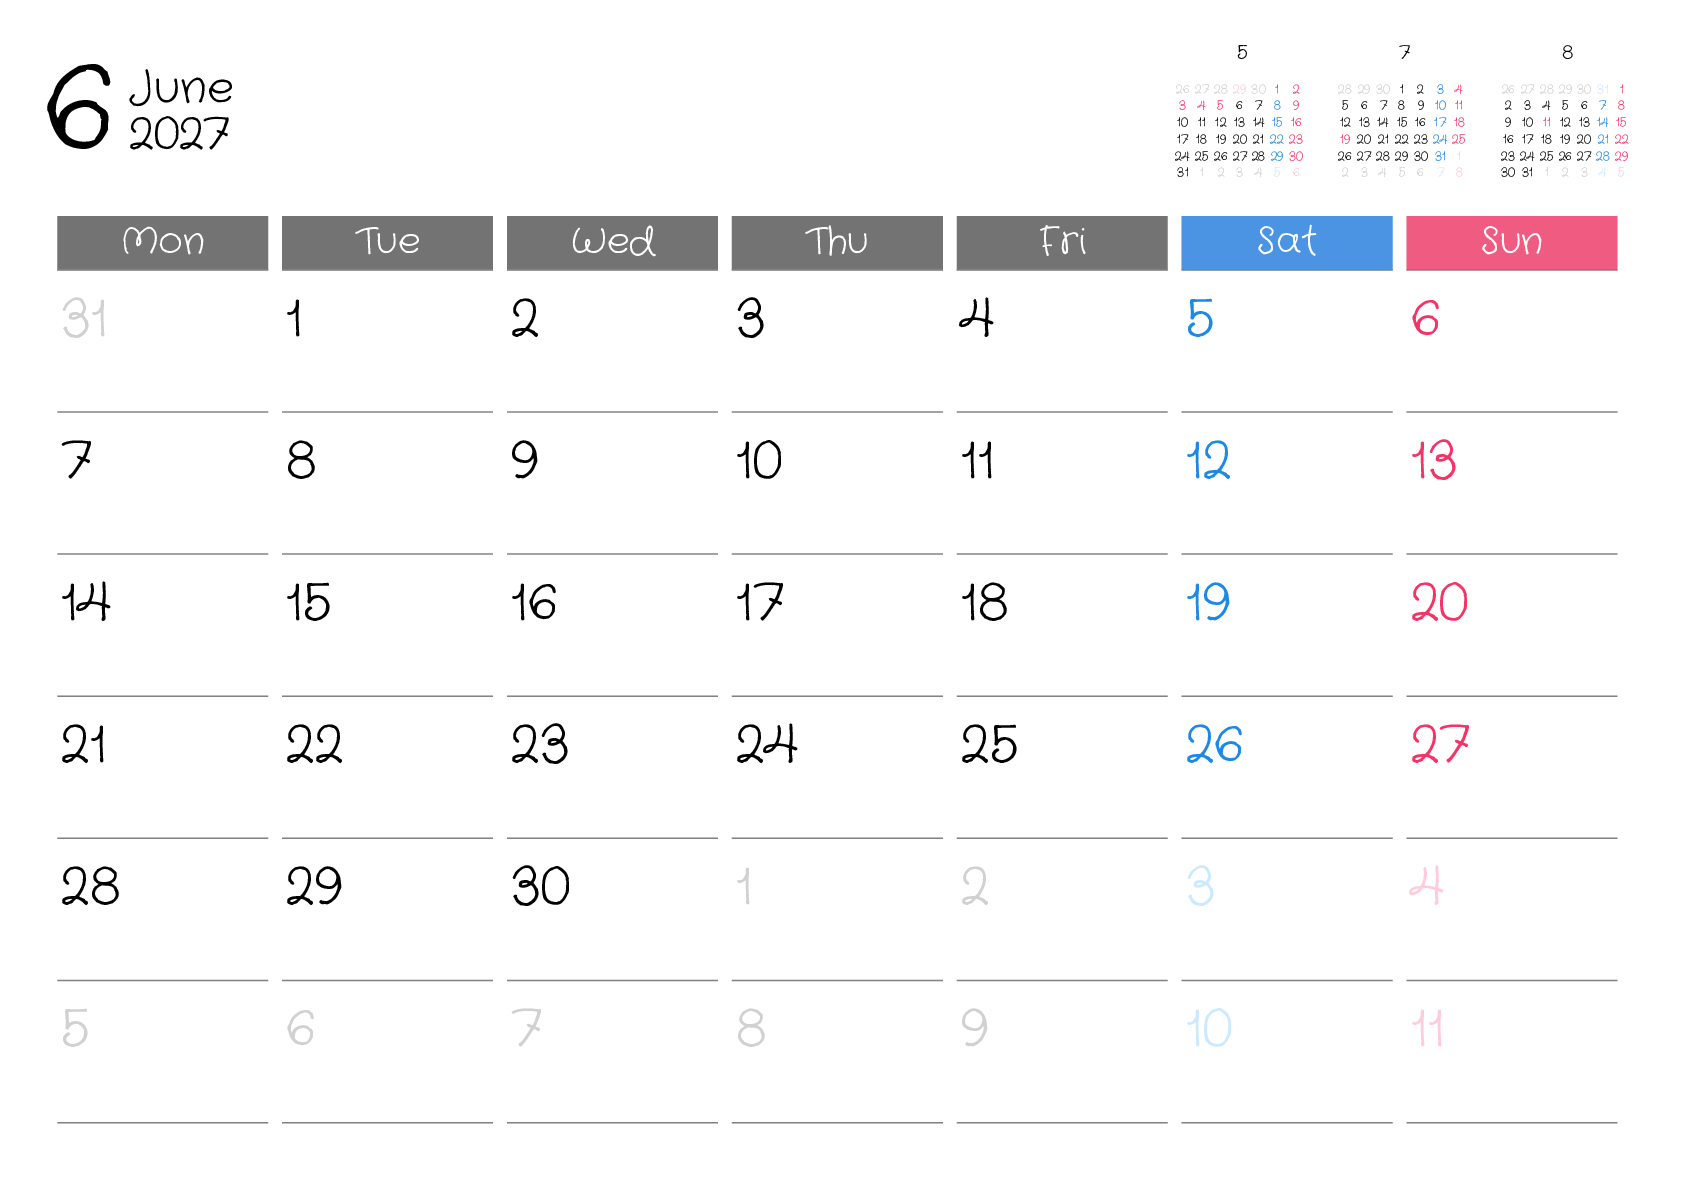Viewport: 1684px width, 1191px height.
Task: Select Wednesday June 30
Action: [x=540, y=888]
